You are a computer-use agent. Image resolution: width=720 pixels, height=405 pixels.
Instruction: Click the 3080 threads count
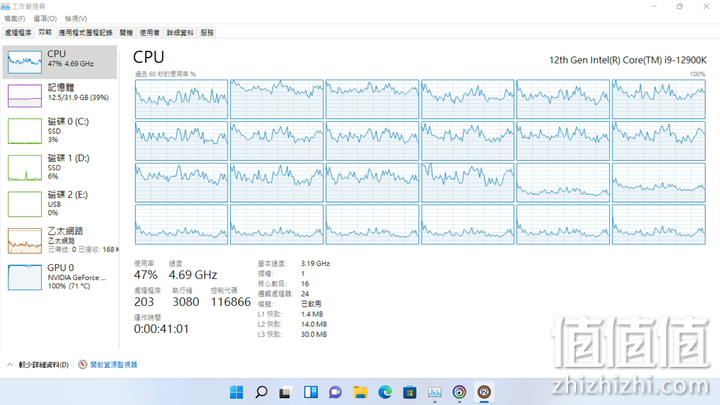(x=186, y=302)
